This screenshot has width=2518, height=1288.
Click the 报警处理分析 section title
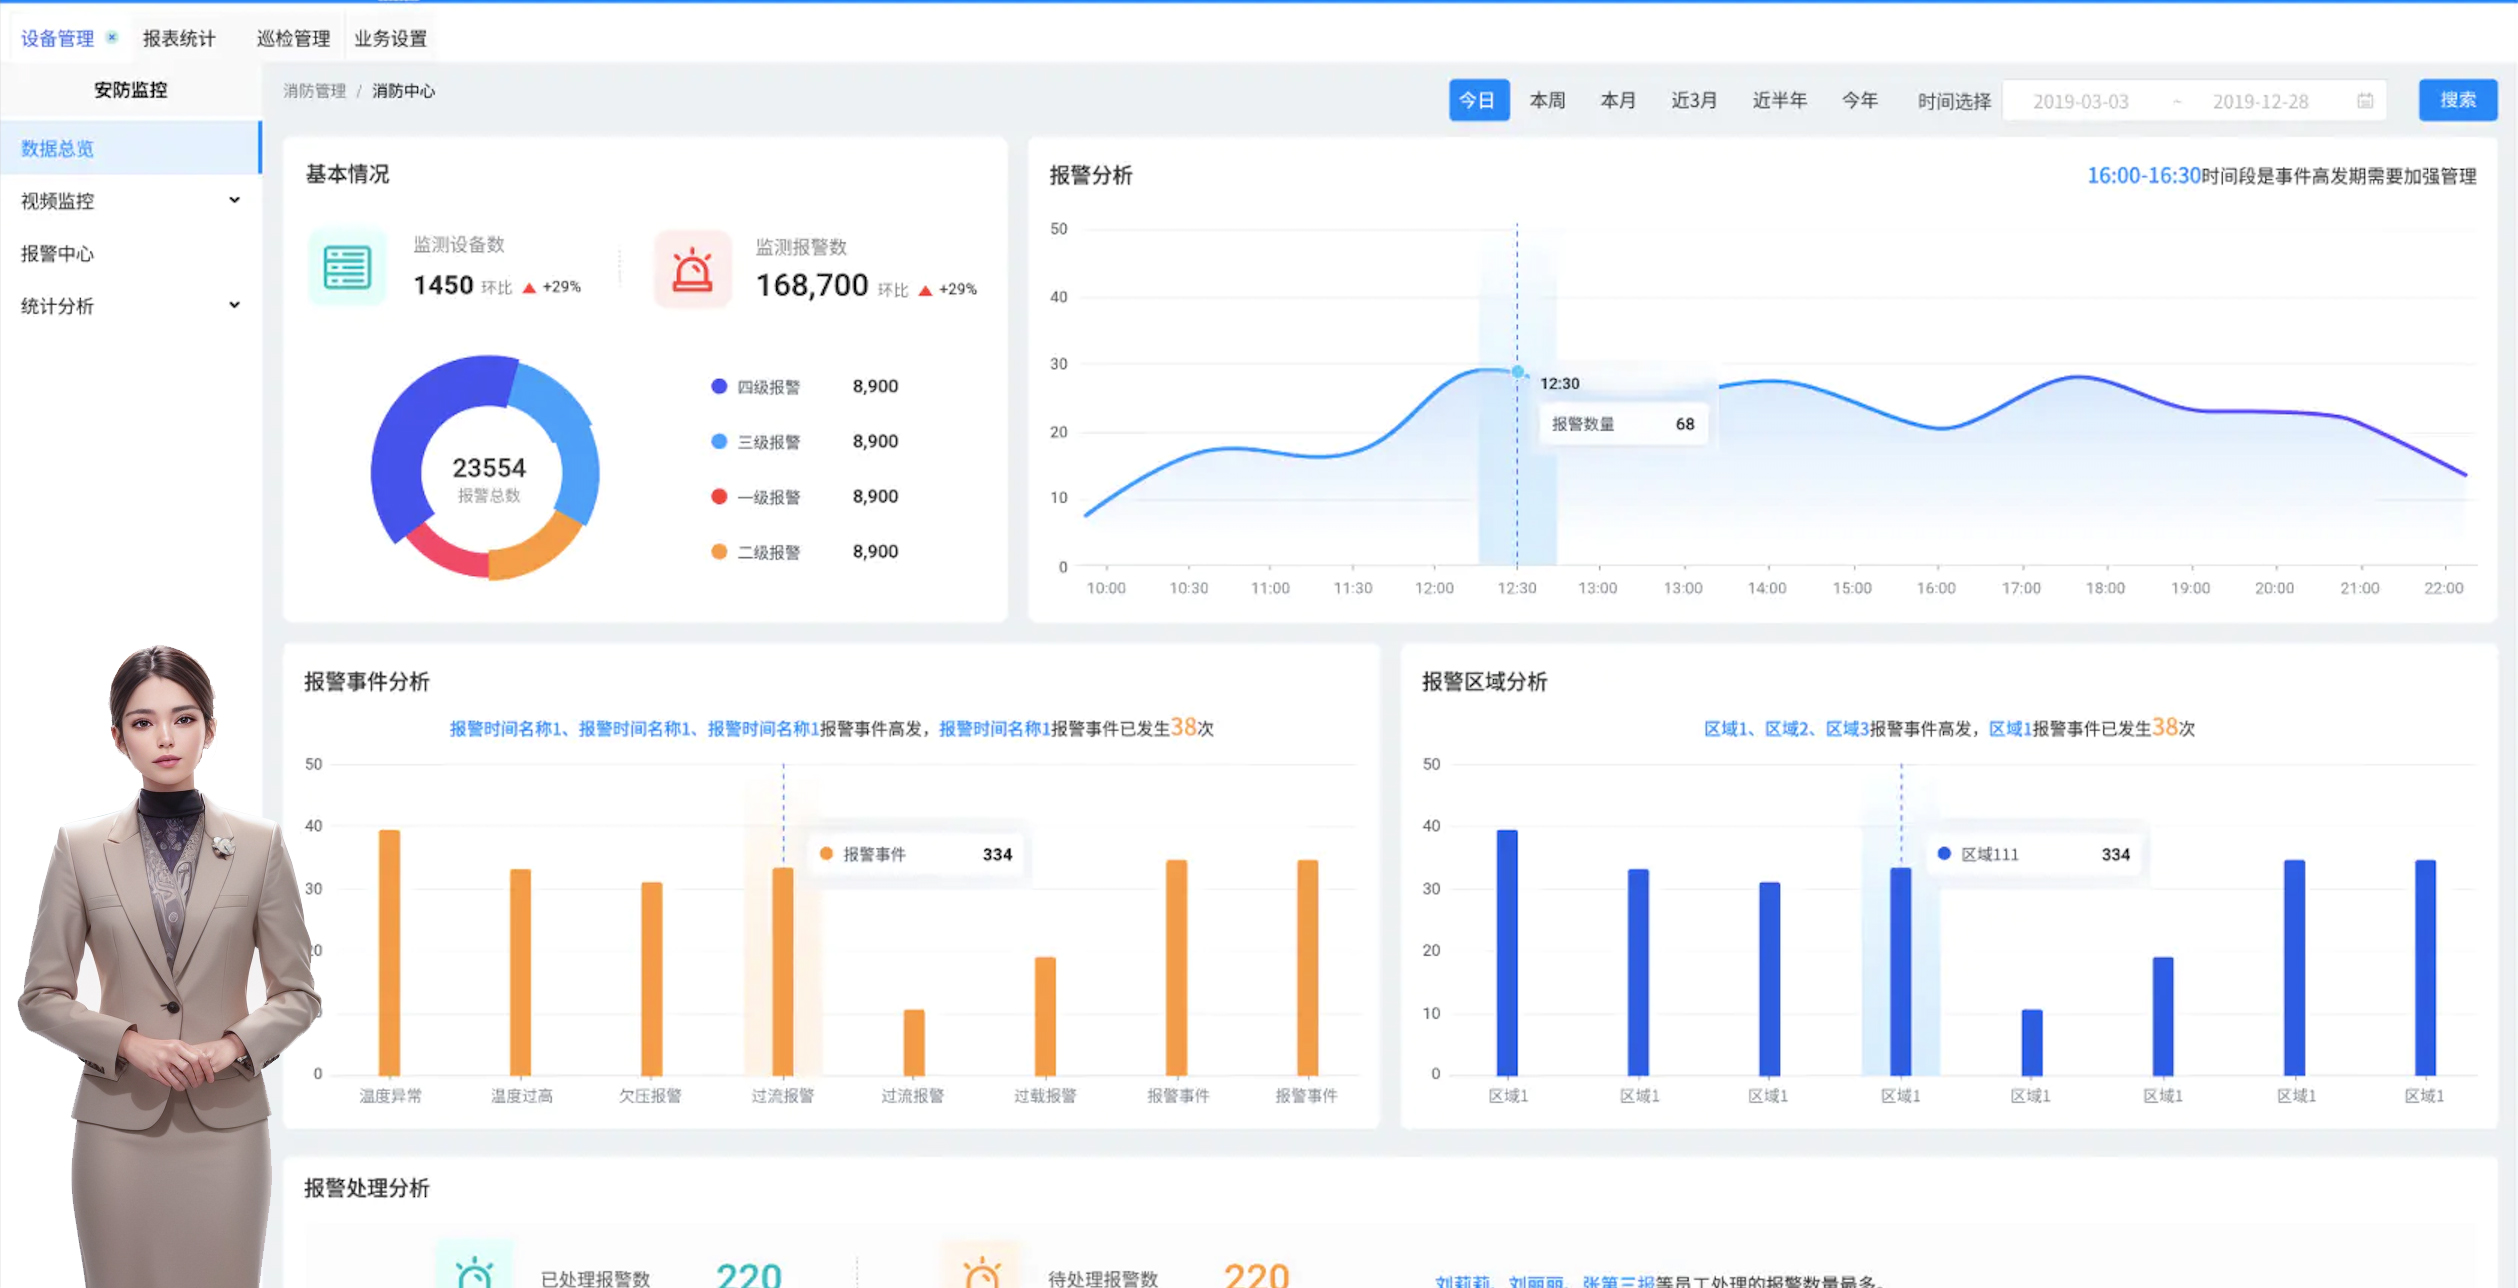[x=366, y=1188]
